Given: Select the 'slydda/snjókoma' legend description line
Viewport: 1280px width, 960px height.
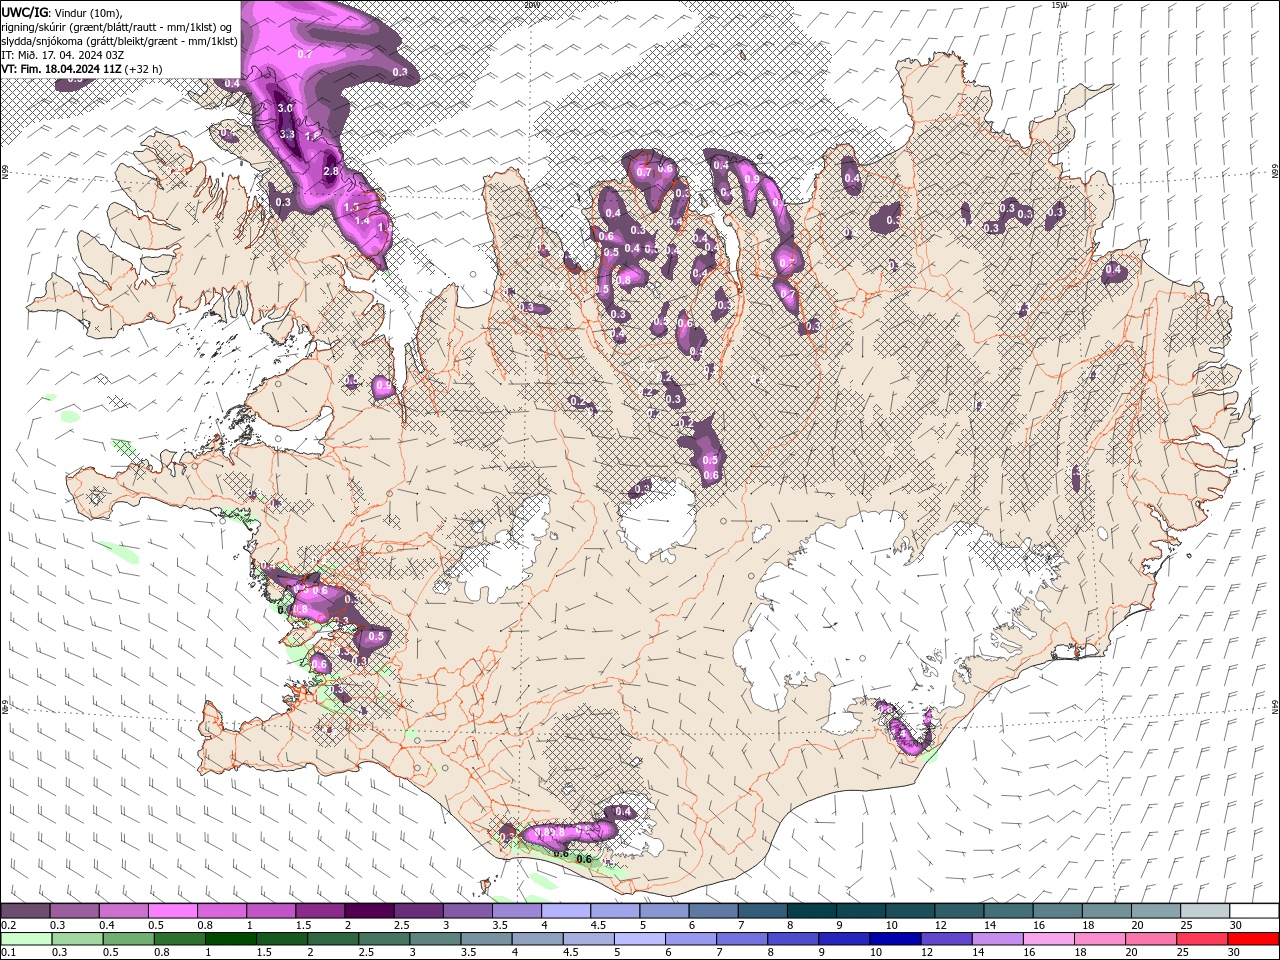Looking at the screenshot, I should 119,41.
